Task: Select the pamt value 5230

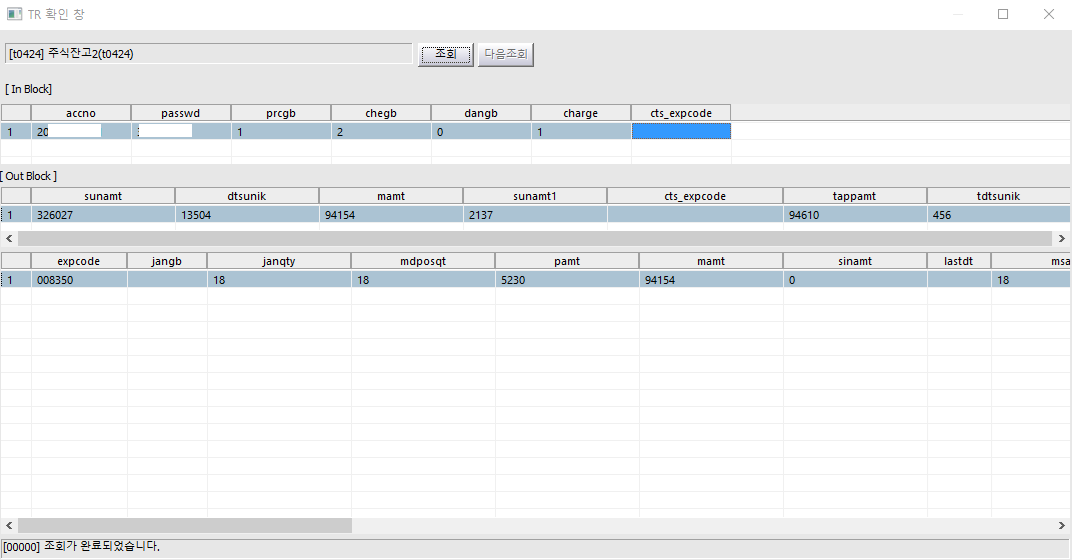Action: pyautogui.click(x=567, y=280)
